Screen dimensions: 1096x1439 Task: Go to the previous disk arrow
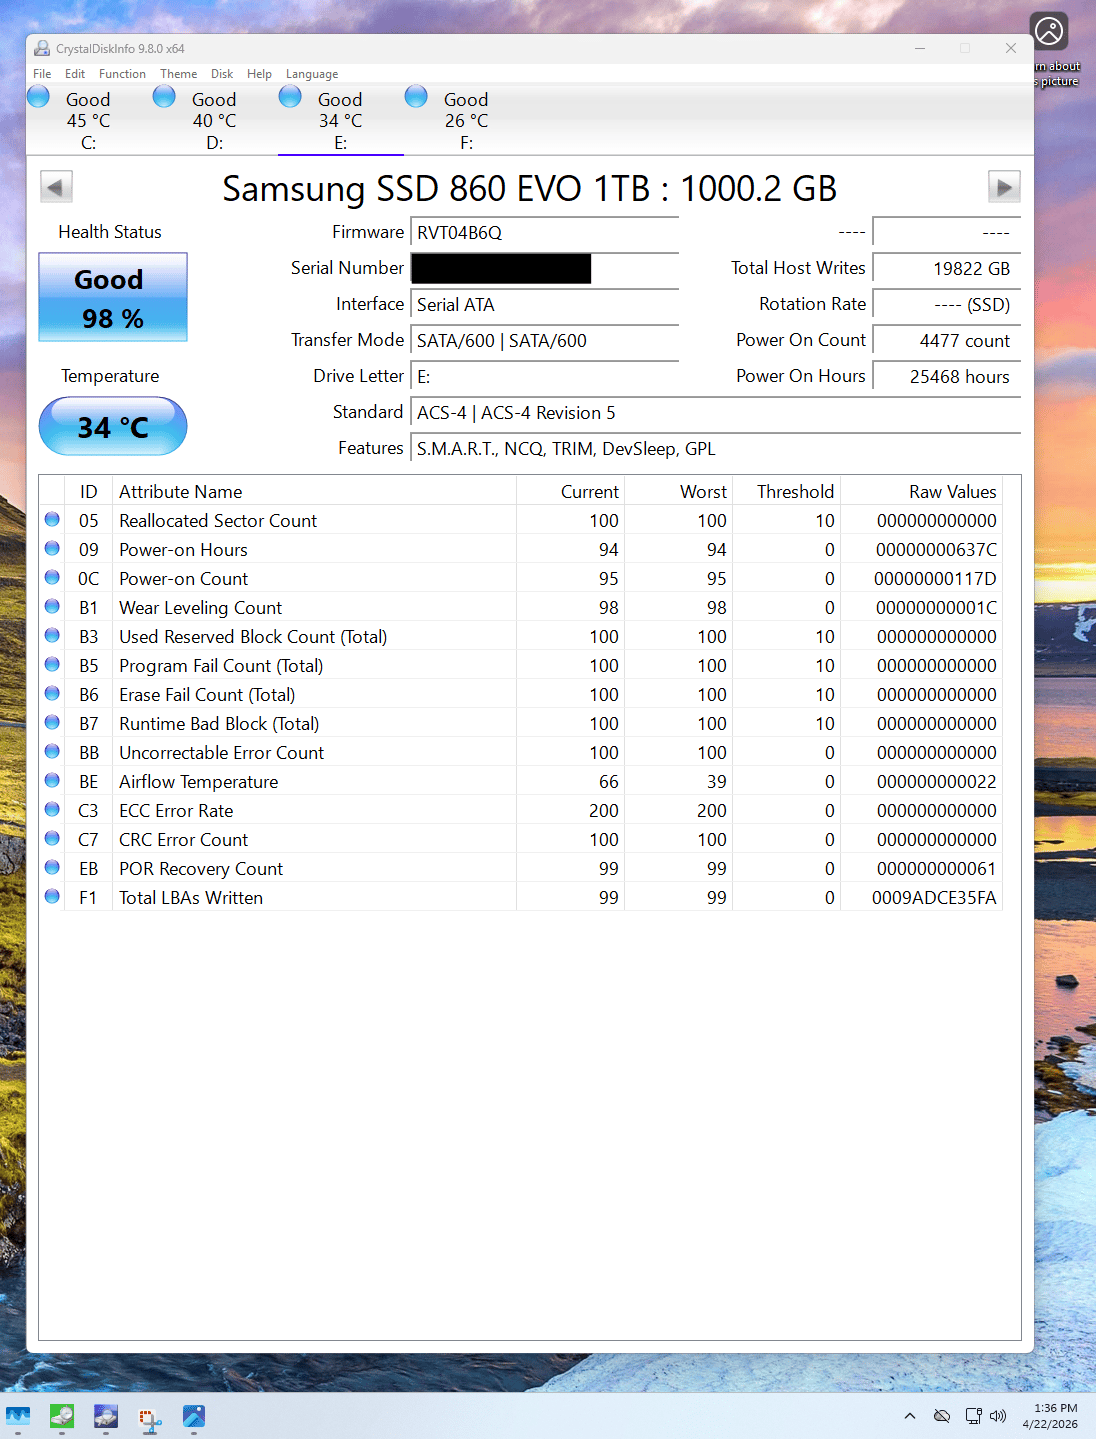click(56, 187)
